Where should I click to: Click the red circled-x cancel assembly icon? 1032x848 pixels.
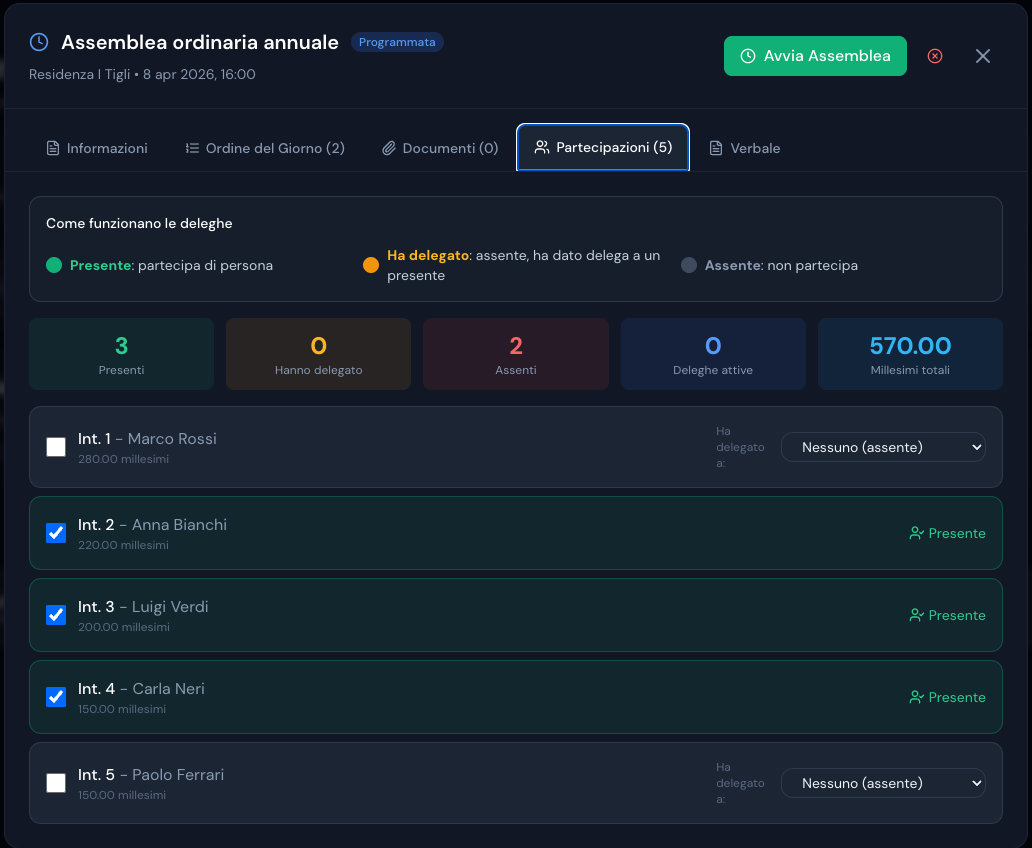pos(935,56)
